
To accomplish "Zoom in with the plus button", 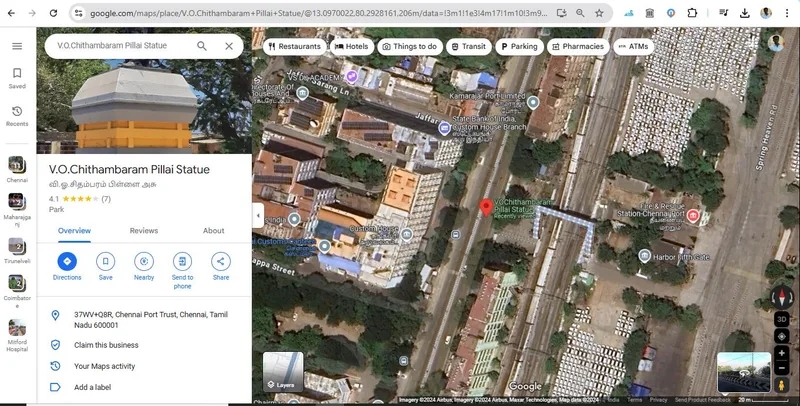I will tap(781, 353).
